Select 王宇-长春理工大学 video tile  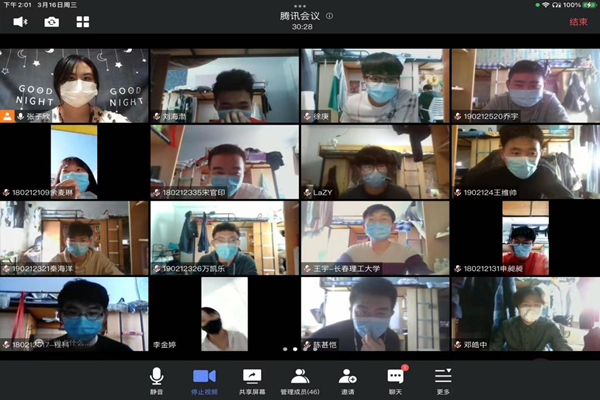tap(374, 238)
